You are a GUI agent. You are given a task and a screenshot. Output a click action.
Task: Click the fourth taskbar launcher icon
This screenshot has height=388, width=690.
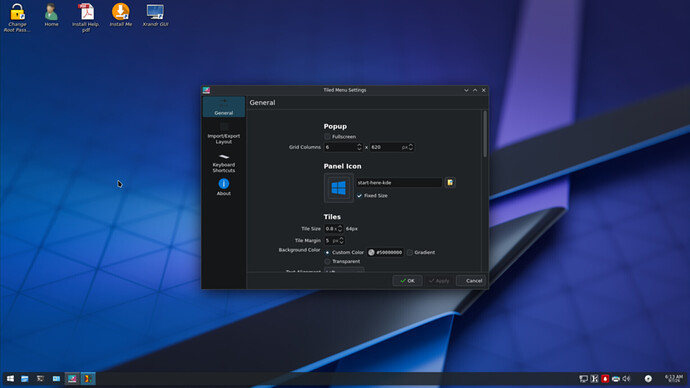56,379
